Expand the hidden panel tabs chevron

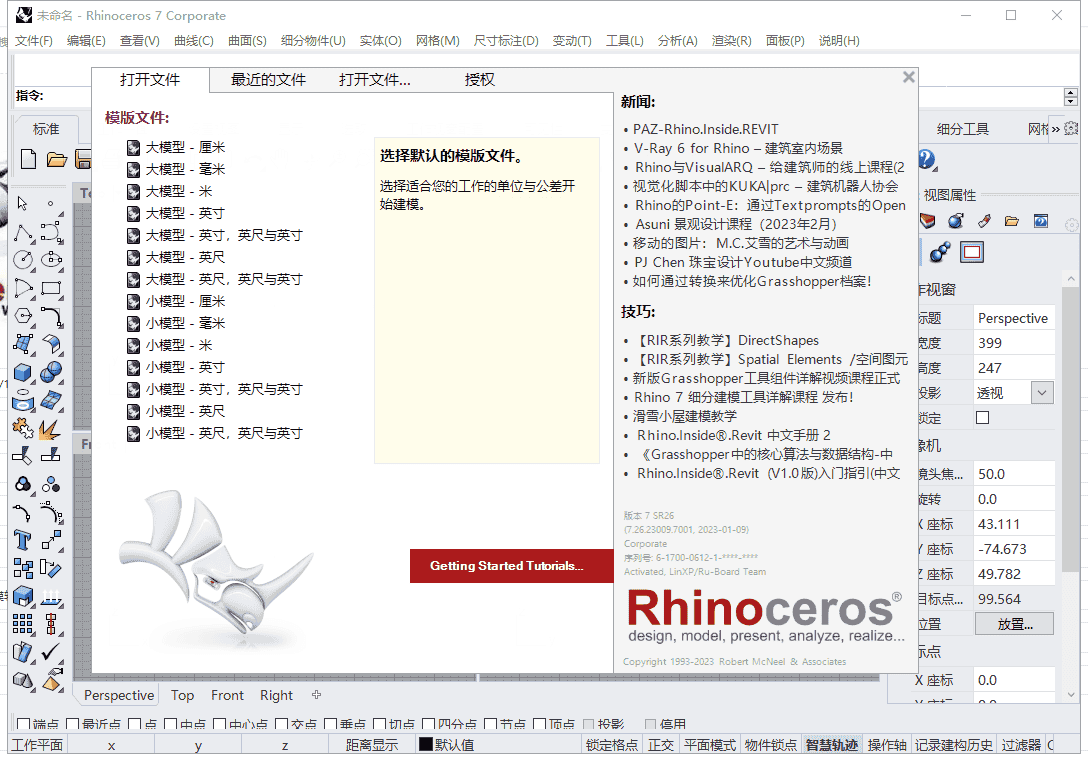pyautogui.click(x=1056, y=128)
